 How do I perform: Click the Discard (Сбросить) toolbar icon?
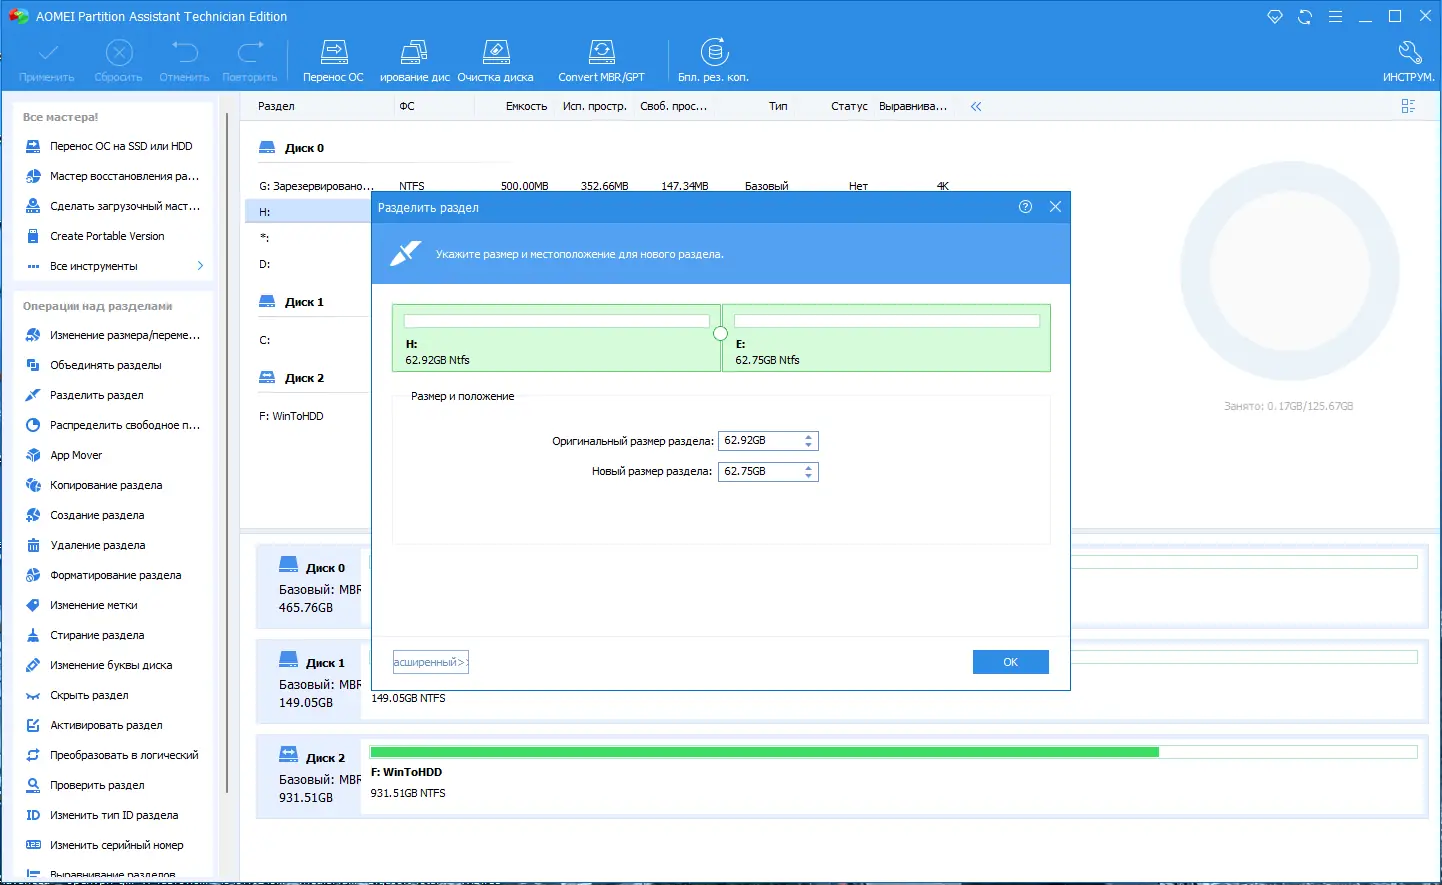(119, 61)
